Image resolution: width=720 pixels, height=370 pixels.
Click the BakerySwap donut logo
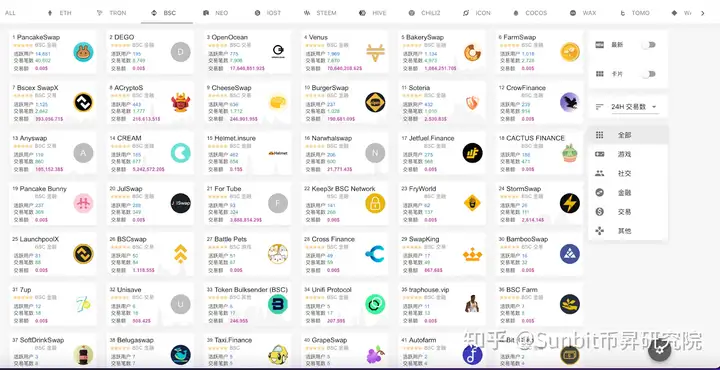472,52
